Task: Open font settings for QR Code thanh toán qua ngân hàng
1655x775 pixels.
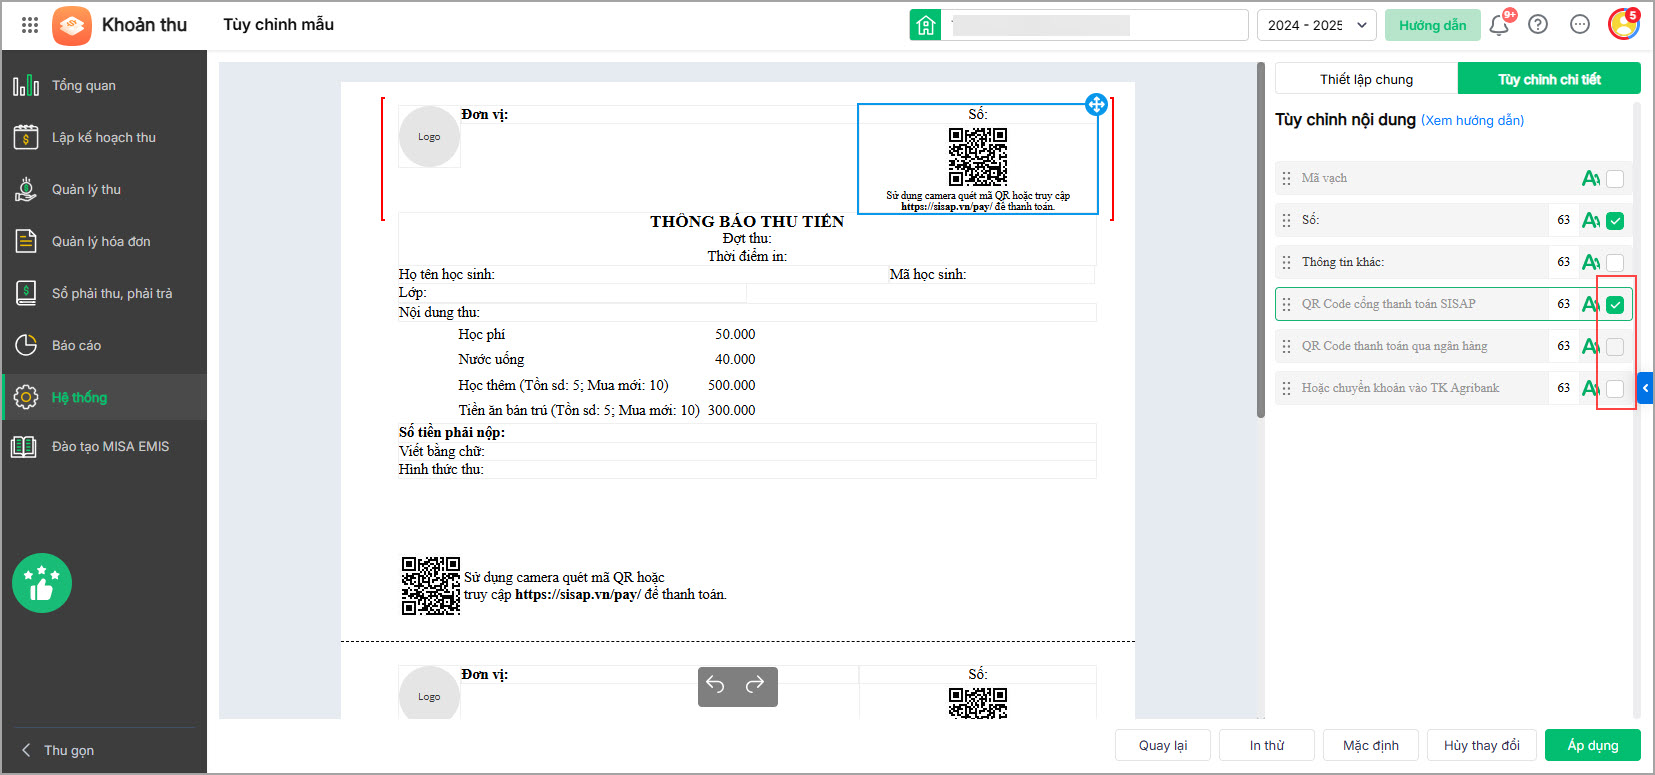Action: pos(1590,346)
